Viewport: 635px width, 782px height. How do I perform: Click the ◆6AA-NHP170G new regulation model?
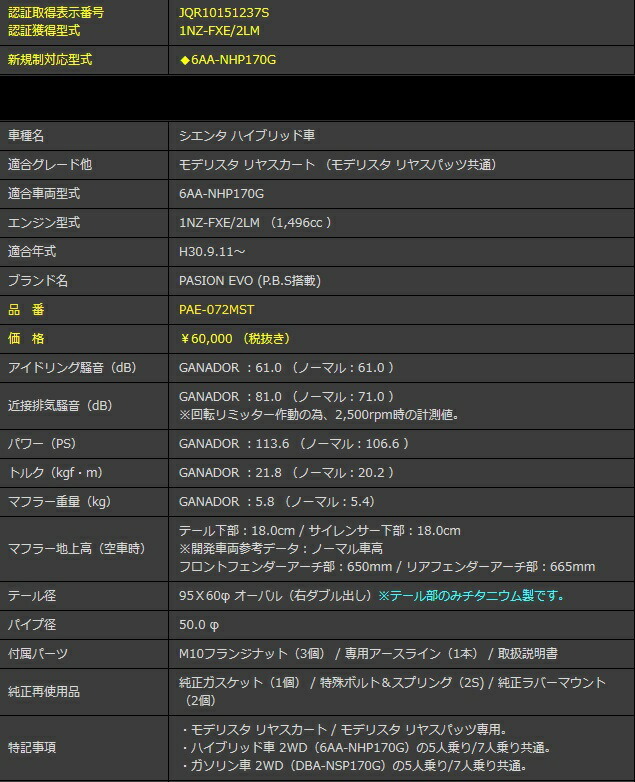(x=227, y=60)
